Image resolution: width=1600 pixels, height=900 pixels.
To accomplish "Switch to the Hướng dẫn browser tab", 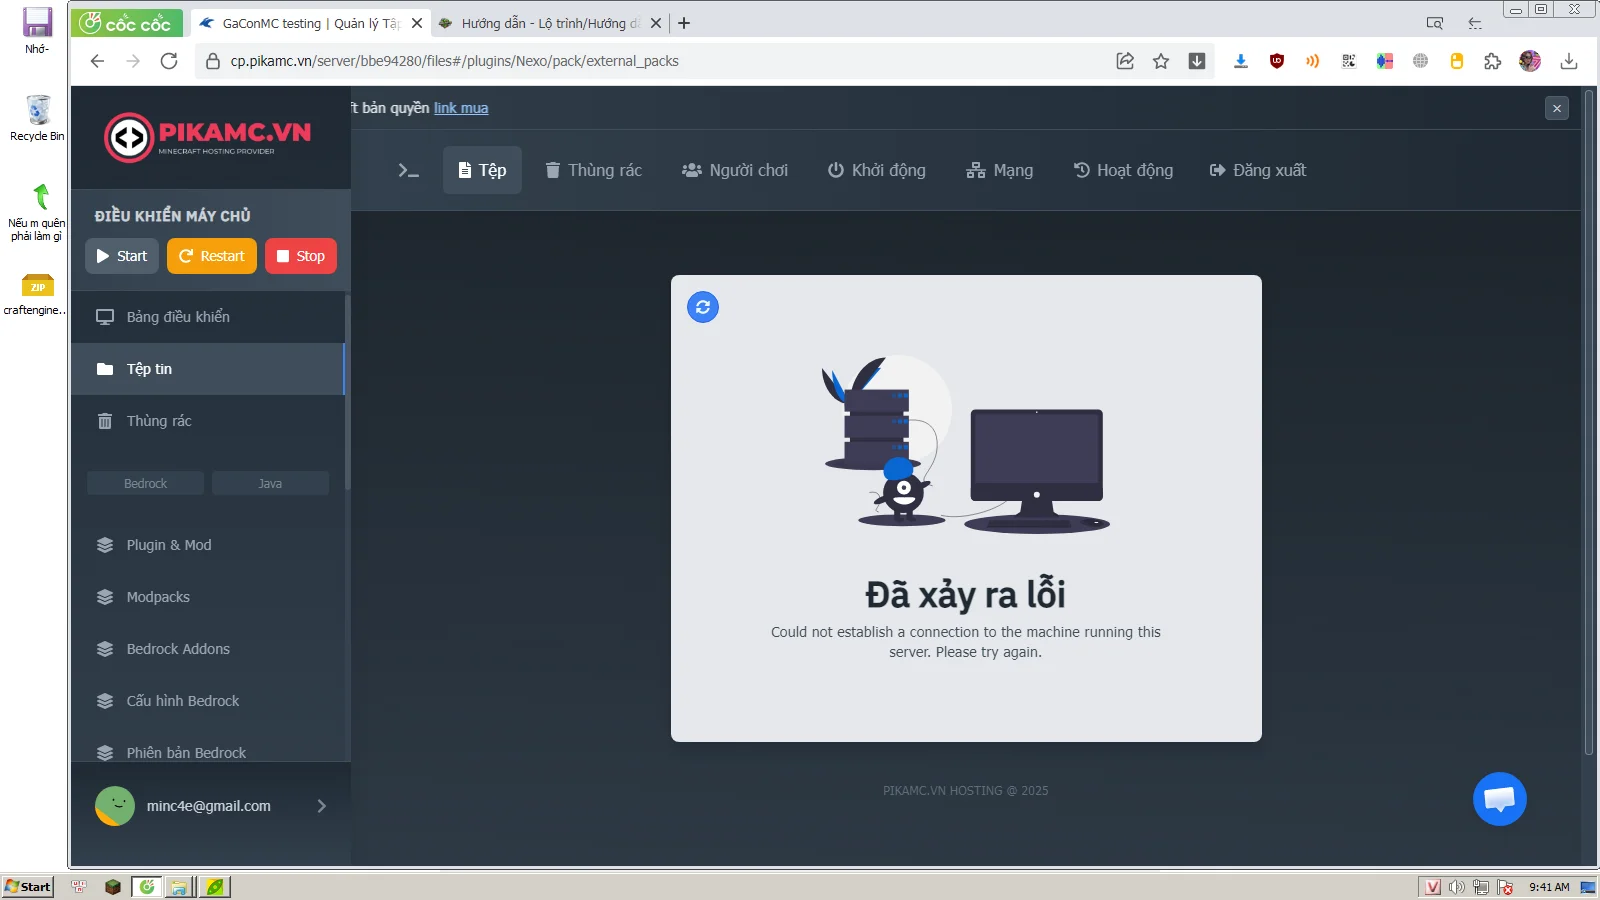I will (x=545, y=22).
